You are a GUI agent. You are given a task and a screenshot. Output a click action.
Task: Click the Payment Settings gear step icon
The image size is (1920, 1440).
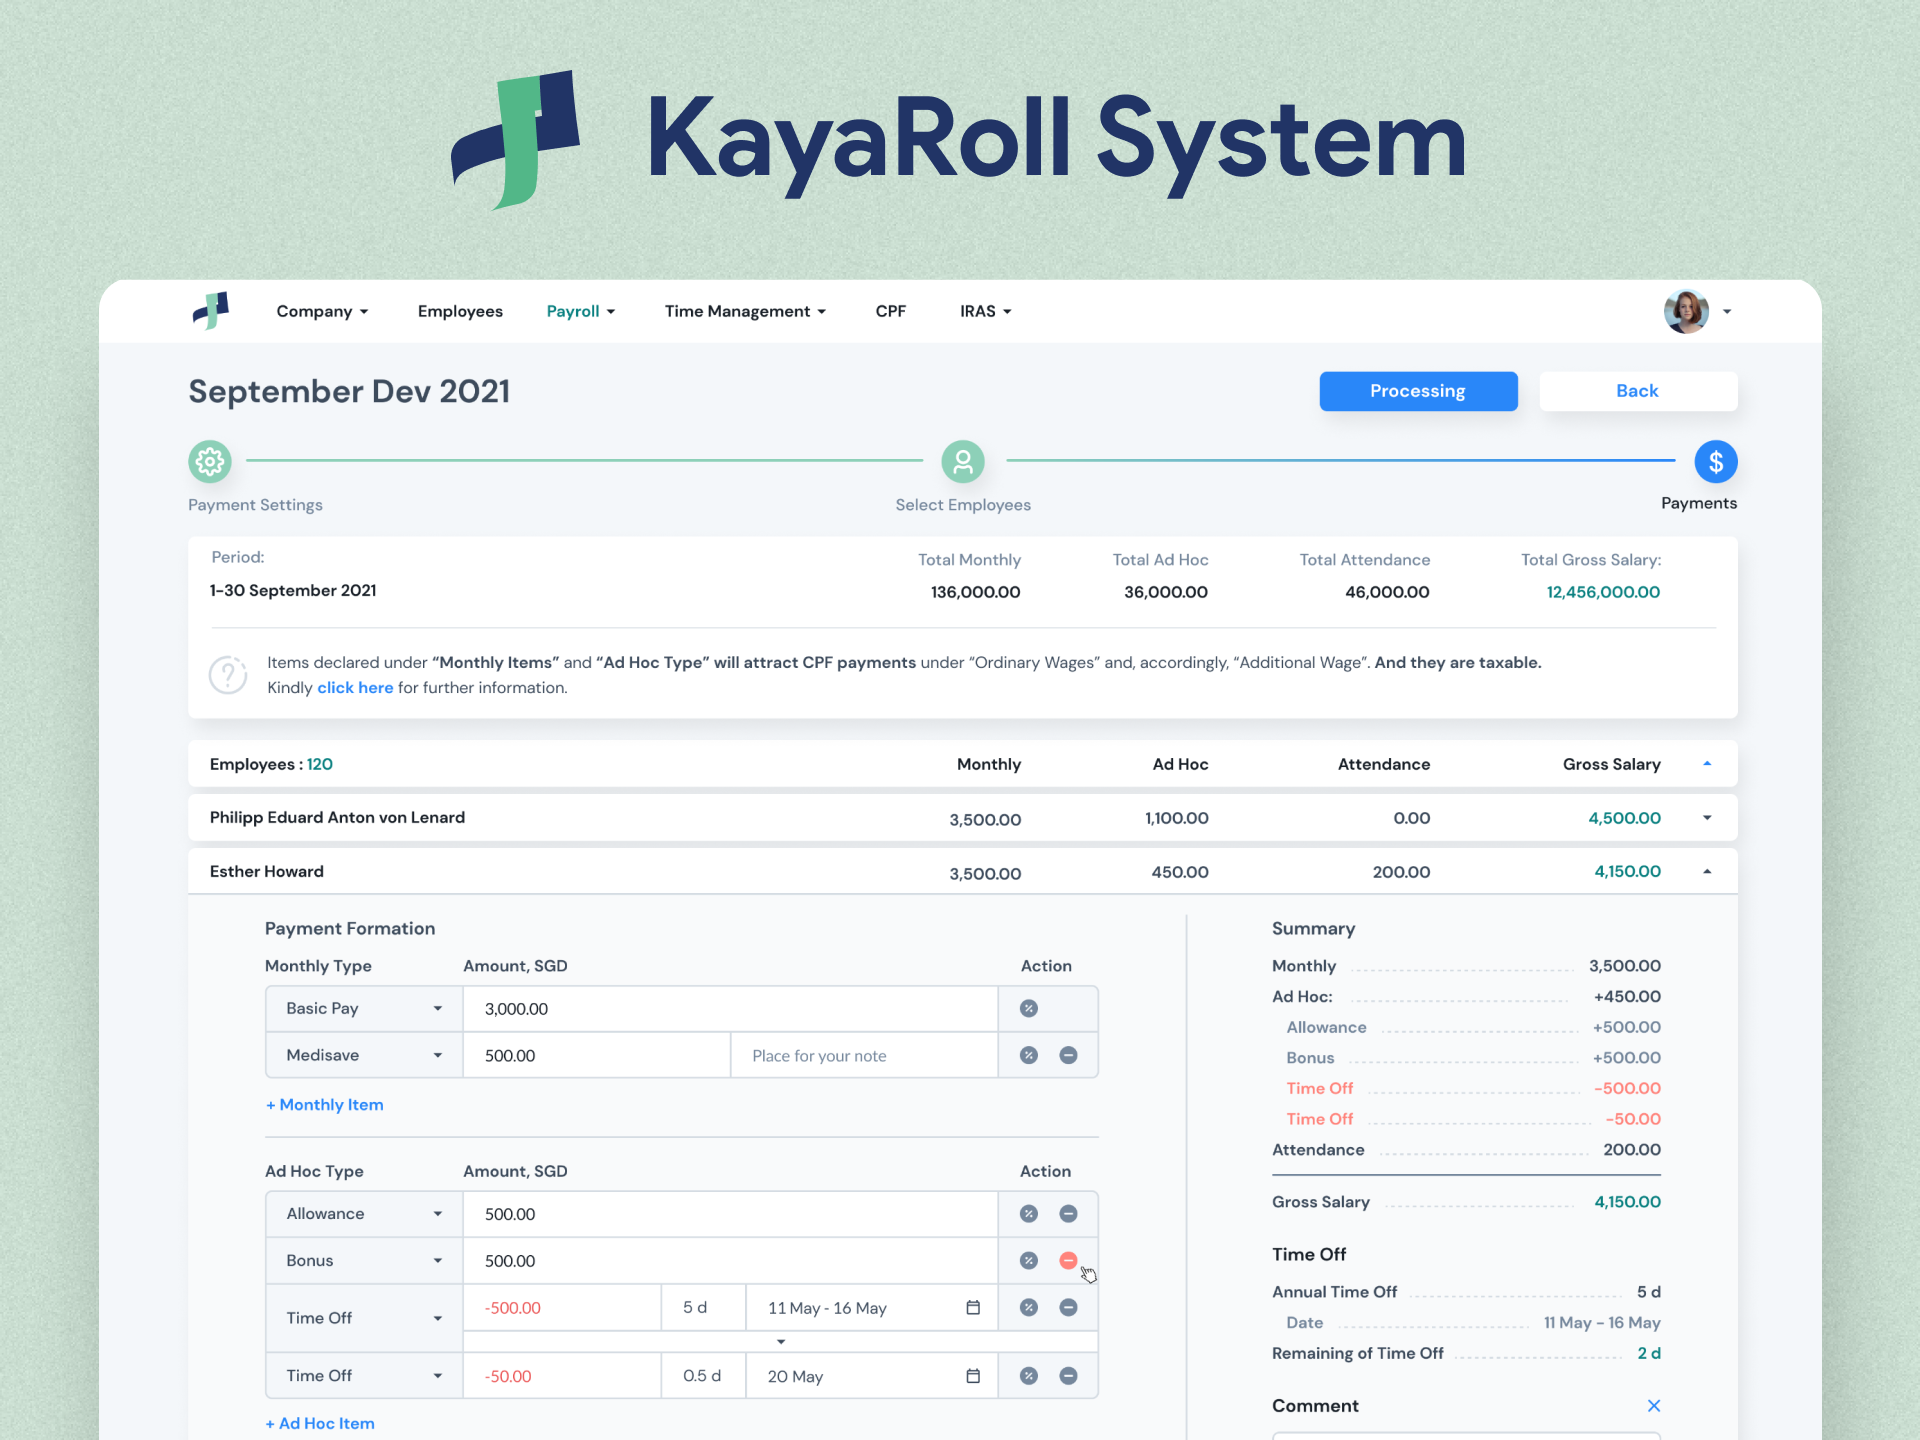coord(210,461)
